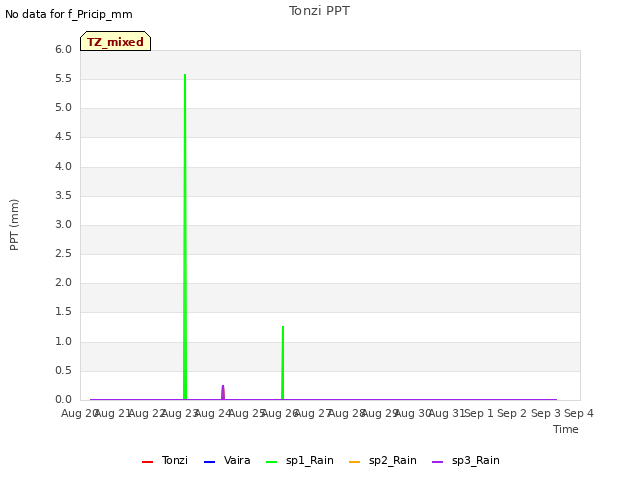Viewport: 640px width, 480px height.
Task: Click the Tonzi legend entry
Action: click(x=165, y=460)
